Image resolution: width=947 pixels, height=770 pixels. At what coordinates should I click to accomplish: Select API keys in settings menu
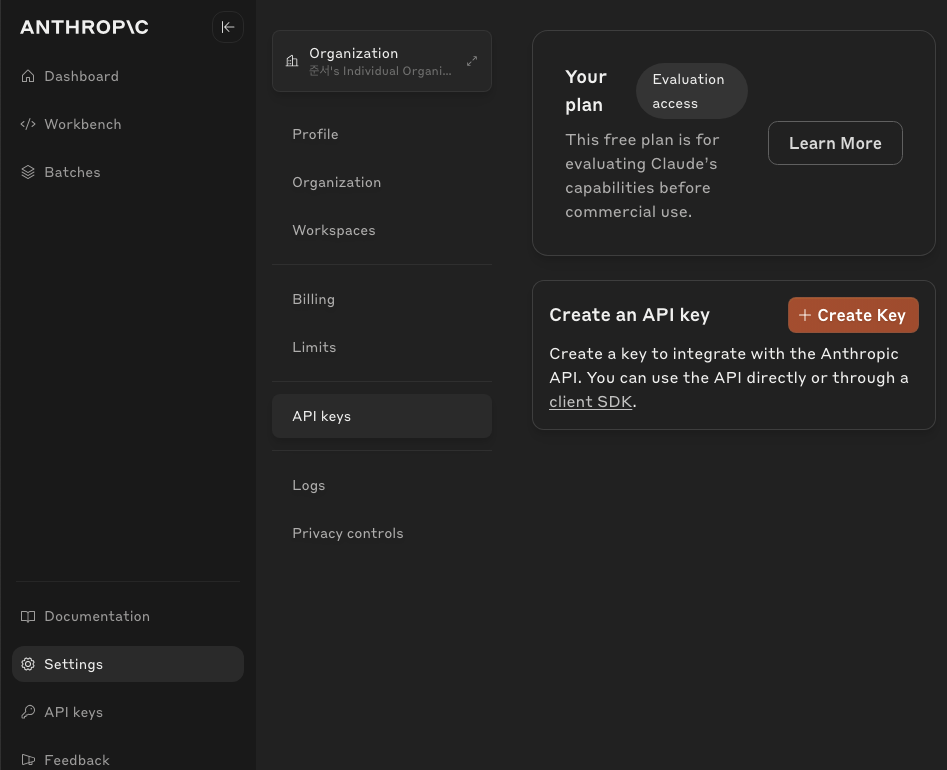click(x=382, y=416)
